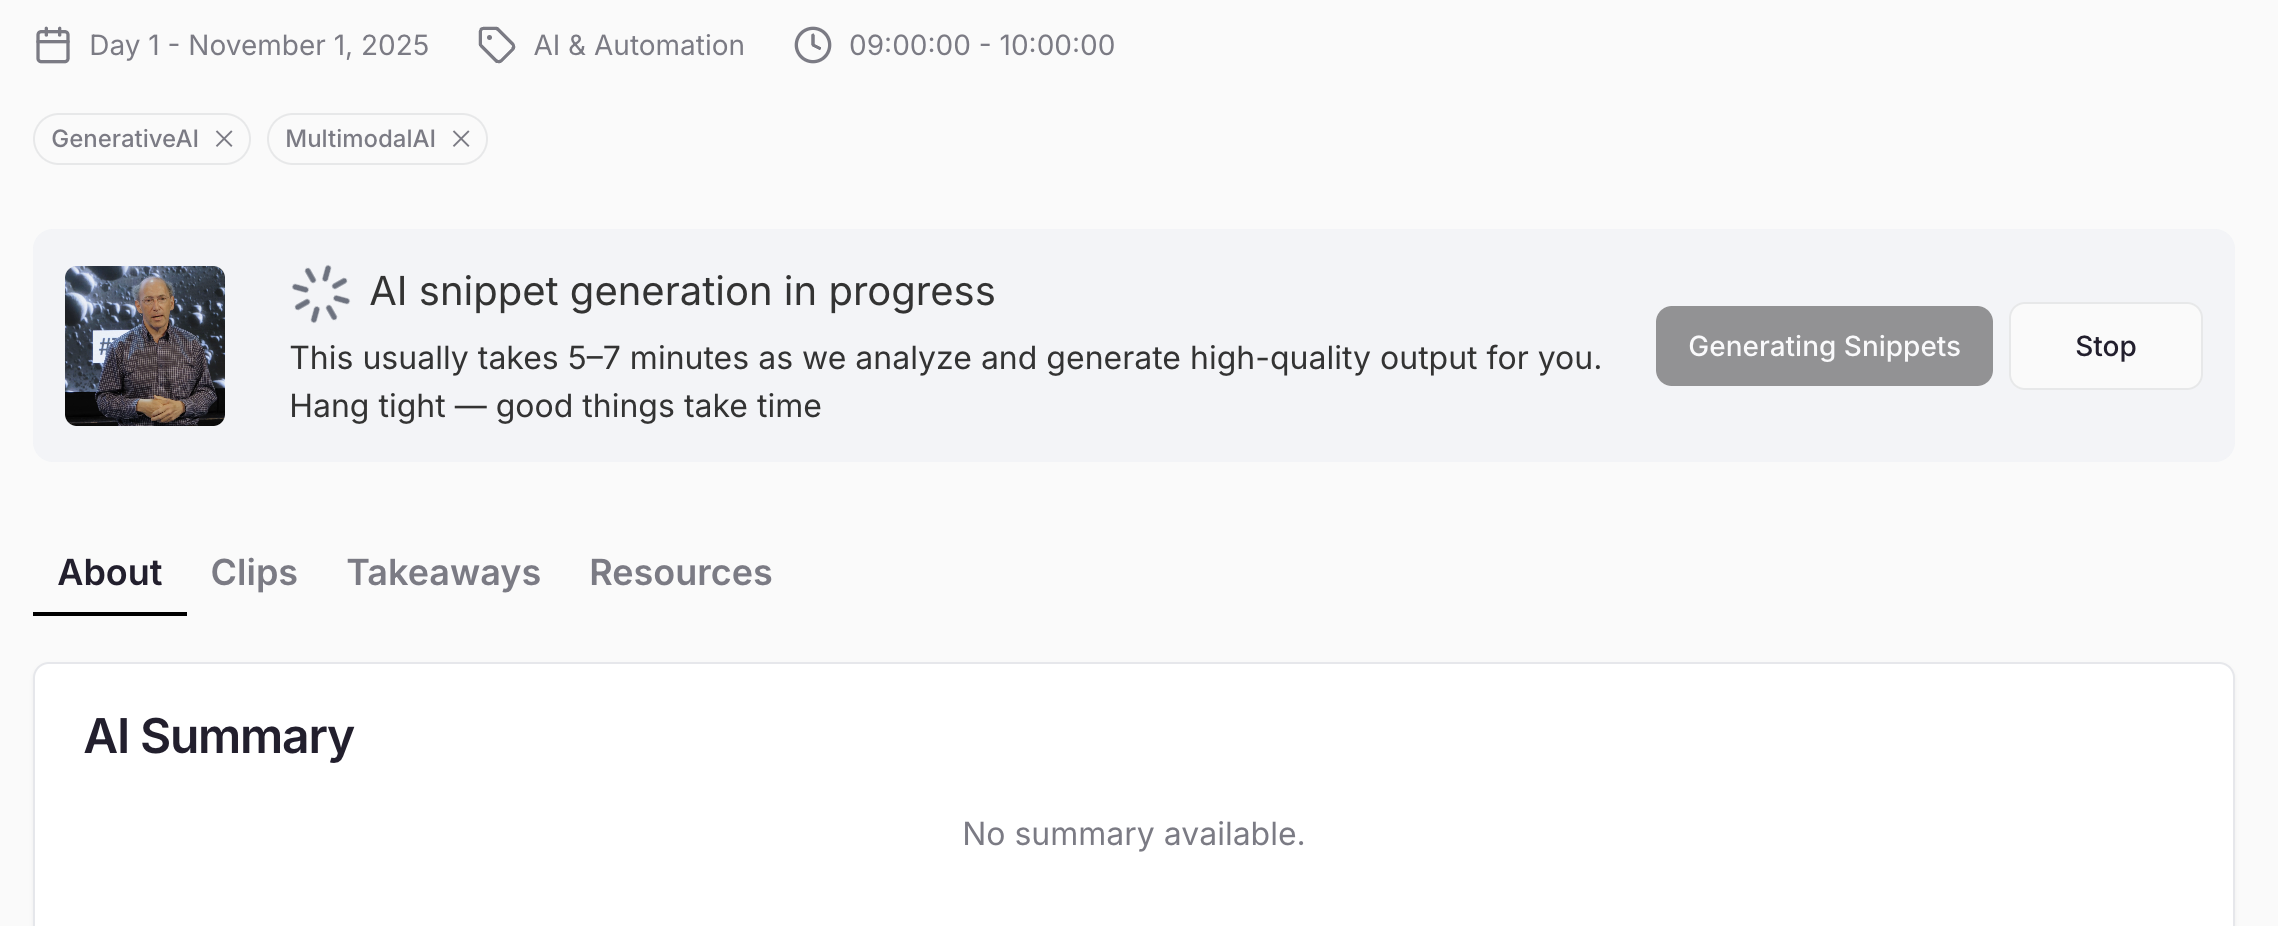2278x926 pixels.
Task: Click the 'No summary available' text
Action: pos(1133,834)
